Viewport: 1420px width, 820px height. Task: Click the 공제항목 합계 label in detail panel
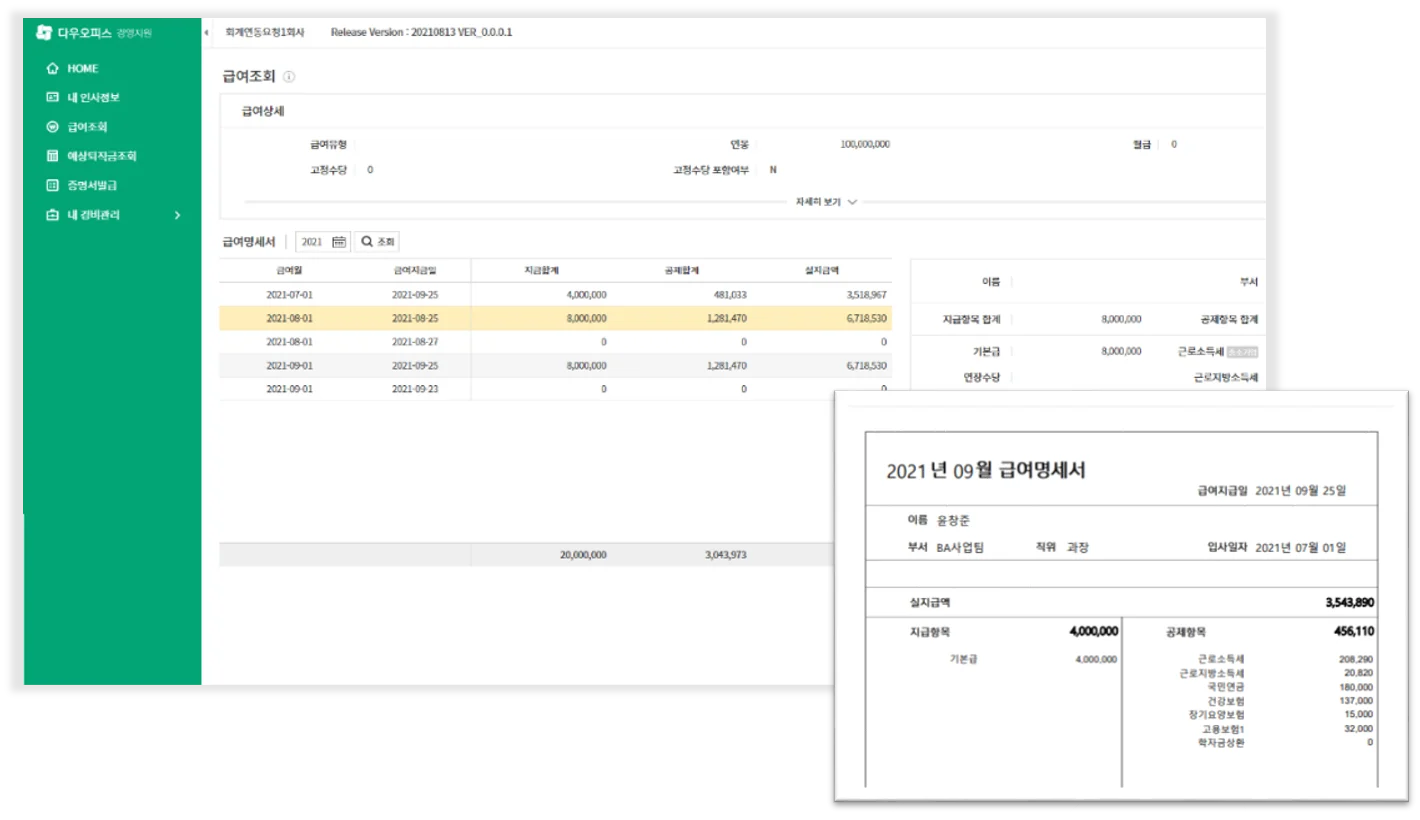(x=1229, y=319)
